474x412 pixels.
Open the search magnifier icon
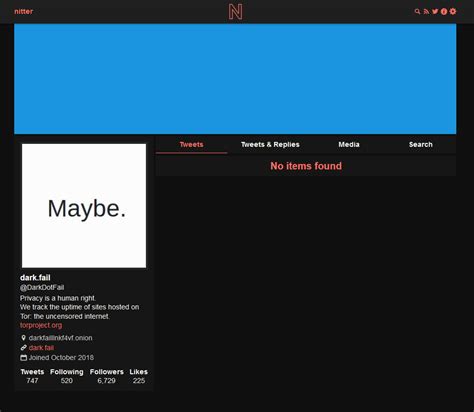point(417,12)
